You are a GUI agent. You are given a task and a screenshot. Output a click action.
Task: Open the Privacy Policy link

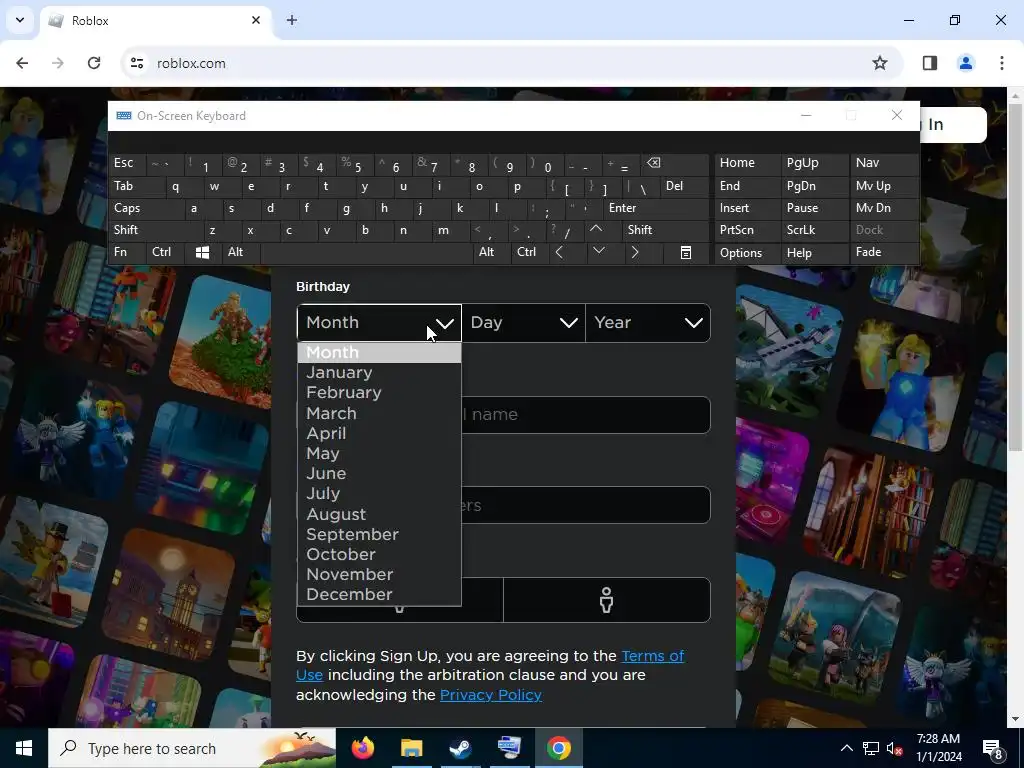tap(490, 695)
